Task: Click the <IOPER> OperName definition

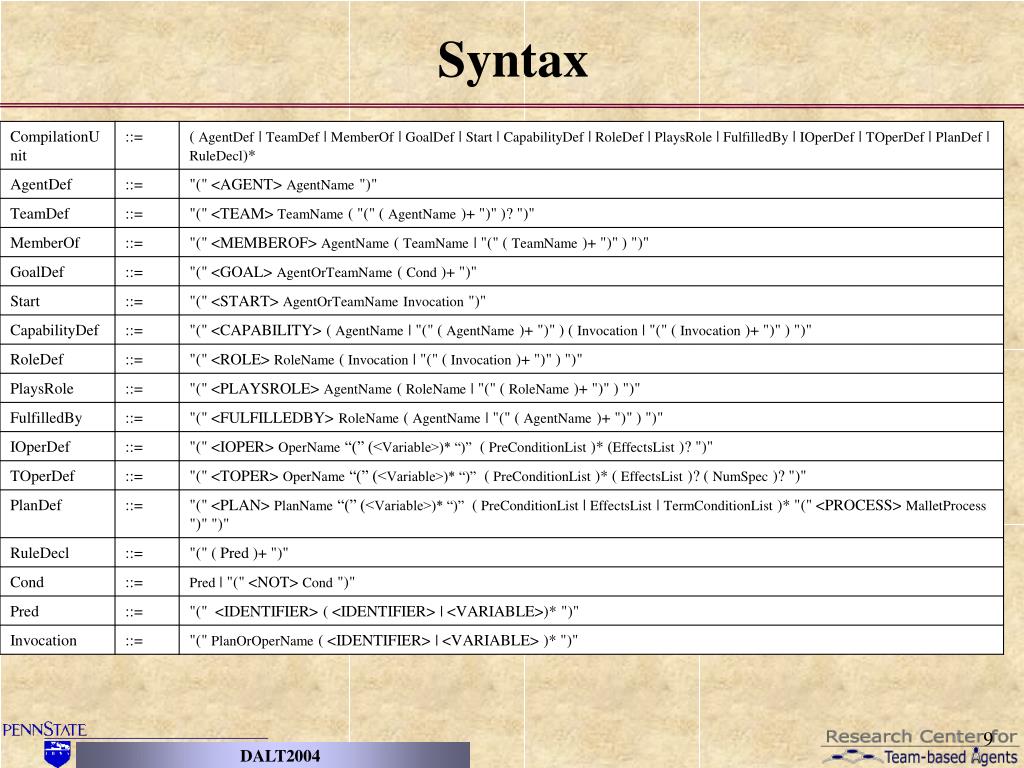Action: click(x=451, y=447)
